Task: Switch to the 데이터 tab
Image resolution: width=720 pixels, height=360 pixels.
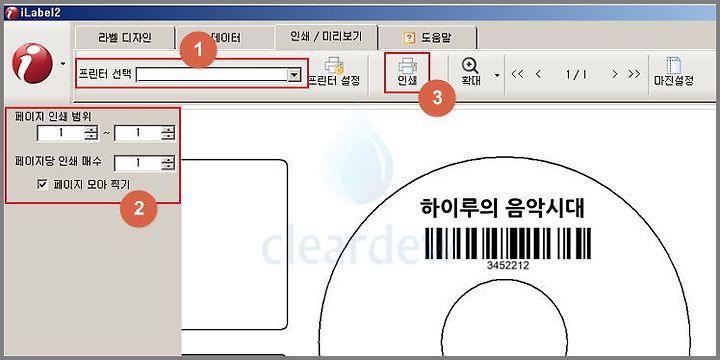Action: tap(225, 37)
